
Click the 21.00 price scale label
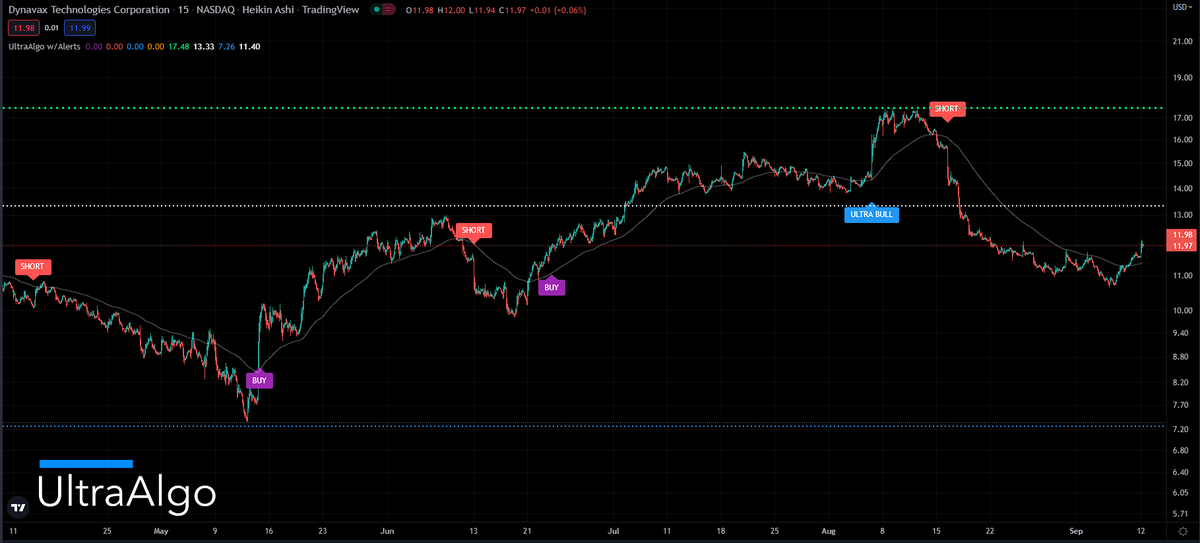pos(1181,42)
